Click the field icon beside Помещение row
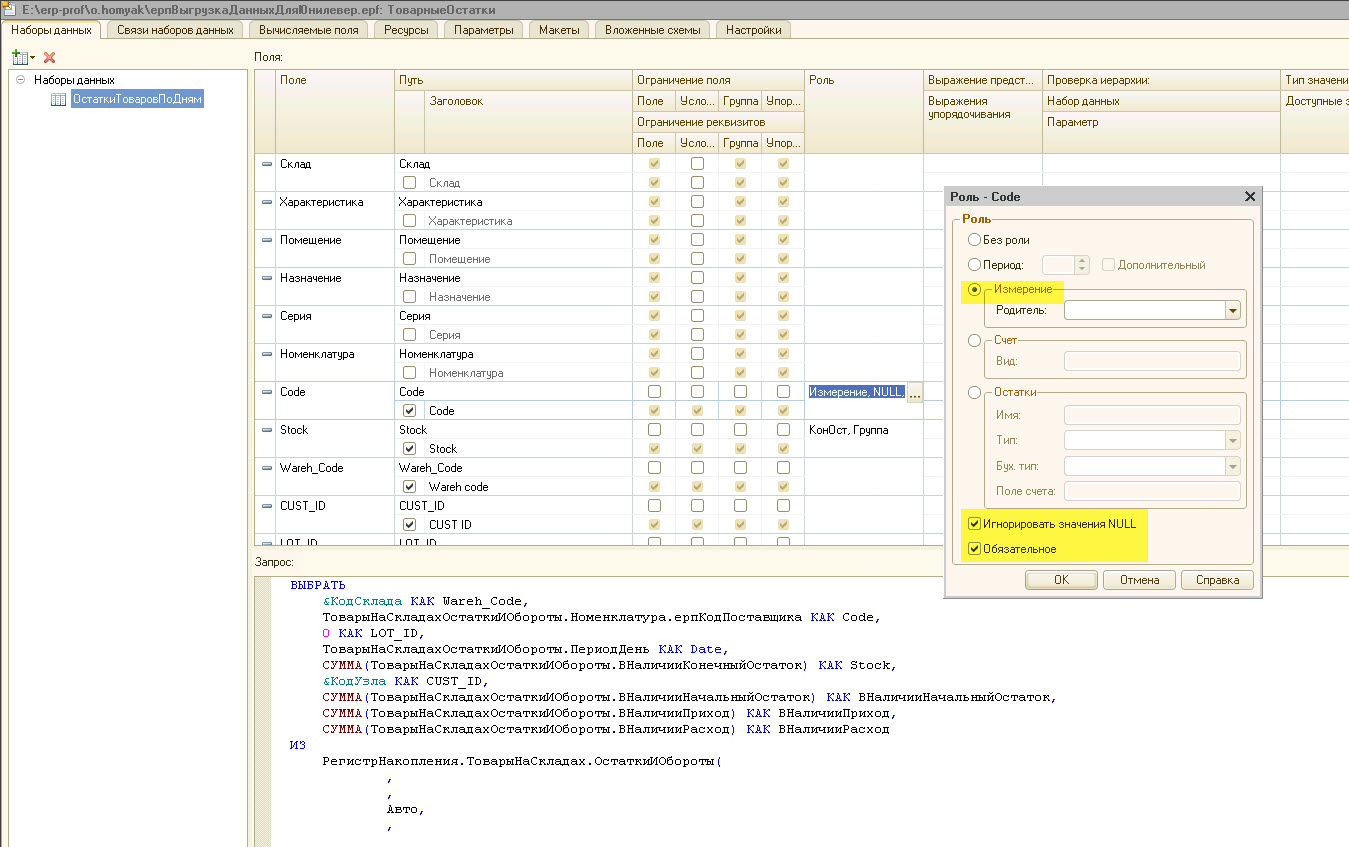 pos(267,240)
